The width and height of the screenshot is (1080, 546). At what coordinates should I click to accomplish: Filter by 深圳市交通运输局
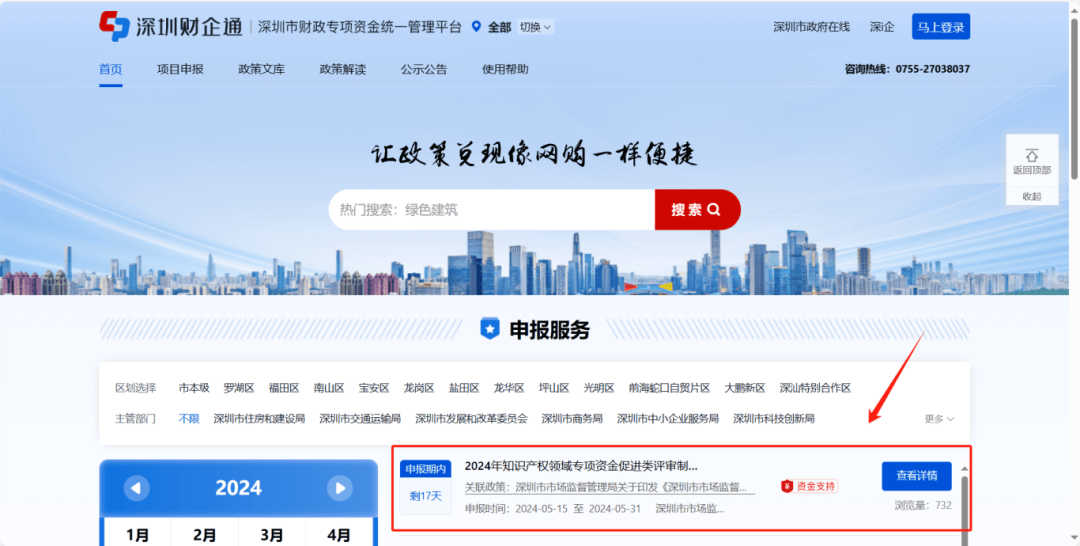click(x=360, y=419)
